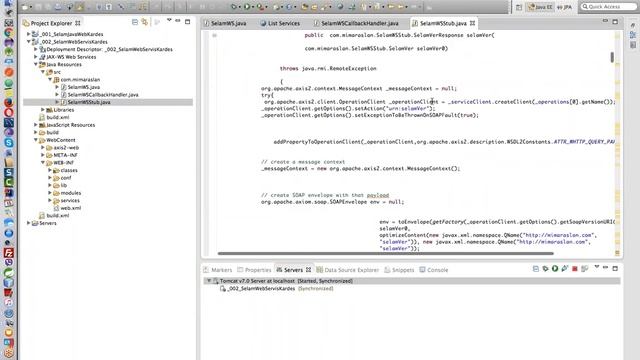This screenshot has height=360, width=640.
Task: Start server in profile mode icon
Action: [564, 269]
